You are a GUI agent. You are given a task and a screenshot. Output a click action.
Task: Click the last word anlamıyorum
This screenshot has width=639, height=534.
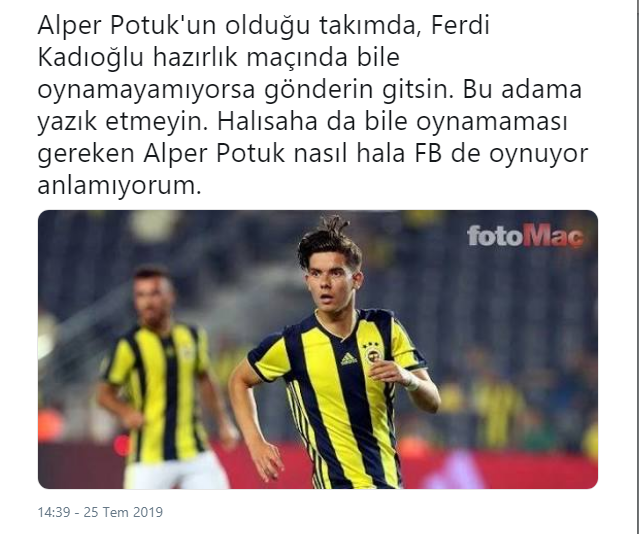(119, 186)
